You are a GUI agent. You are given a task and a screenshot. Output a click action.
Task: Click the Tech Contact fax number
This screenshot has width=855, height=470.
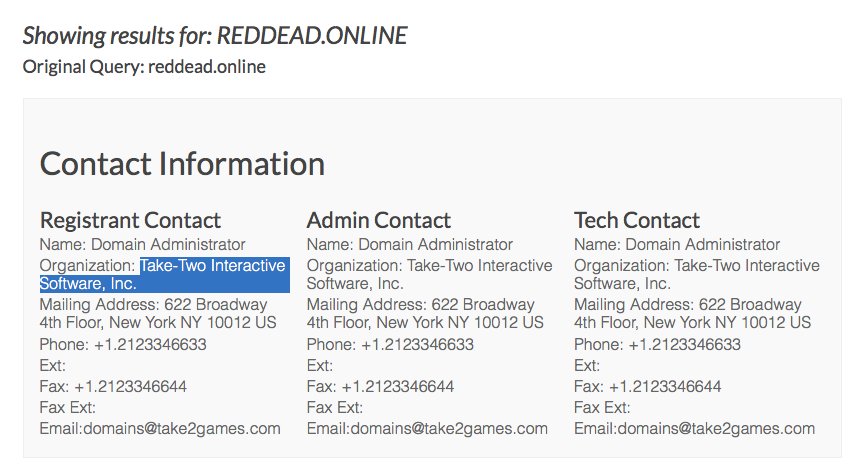point(664,386)
